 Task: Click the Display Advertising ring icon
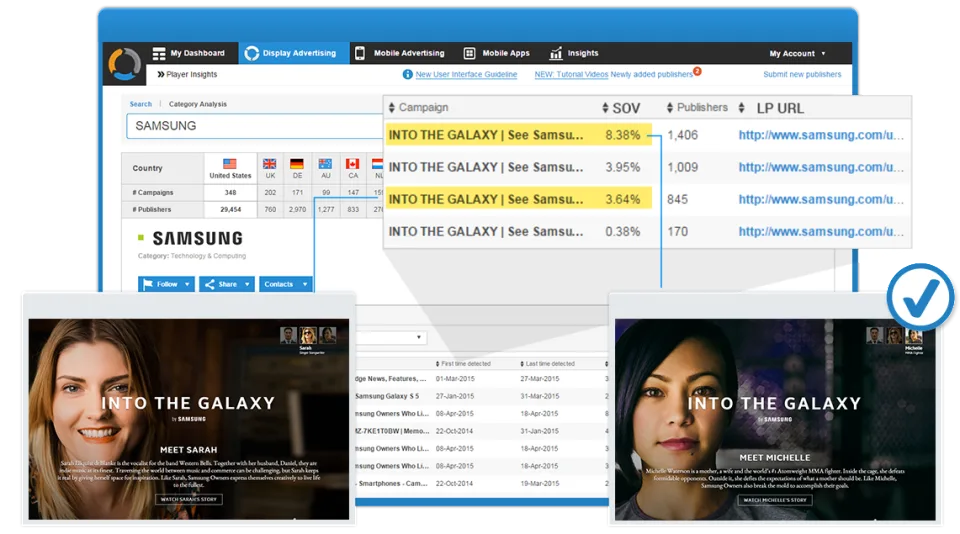tap(252, 53)
